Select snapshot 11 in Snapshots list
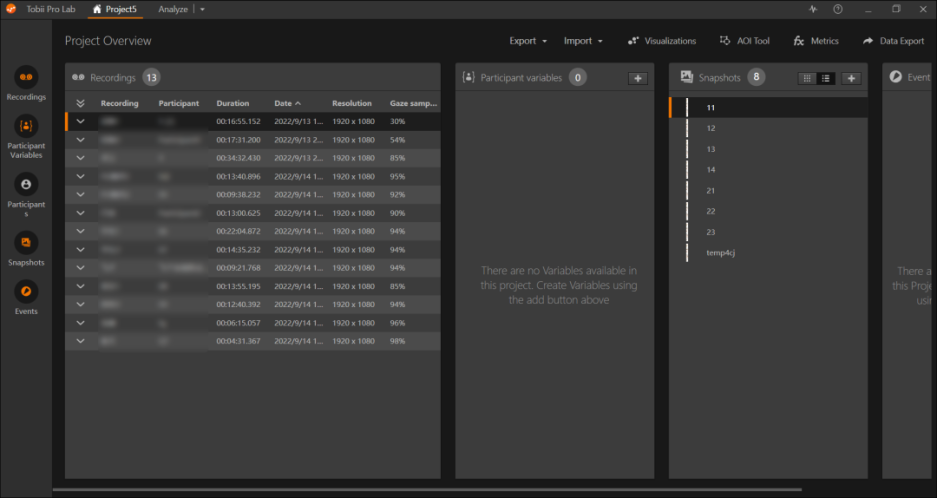 pos(768,108)
